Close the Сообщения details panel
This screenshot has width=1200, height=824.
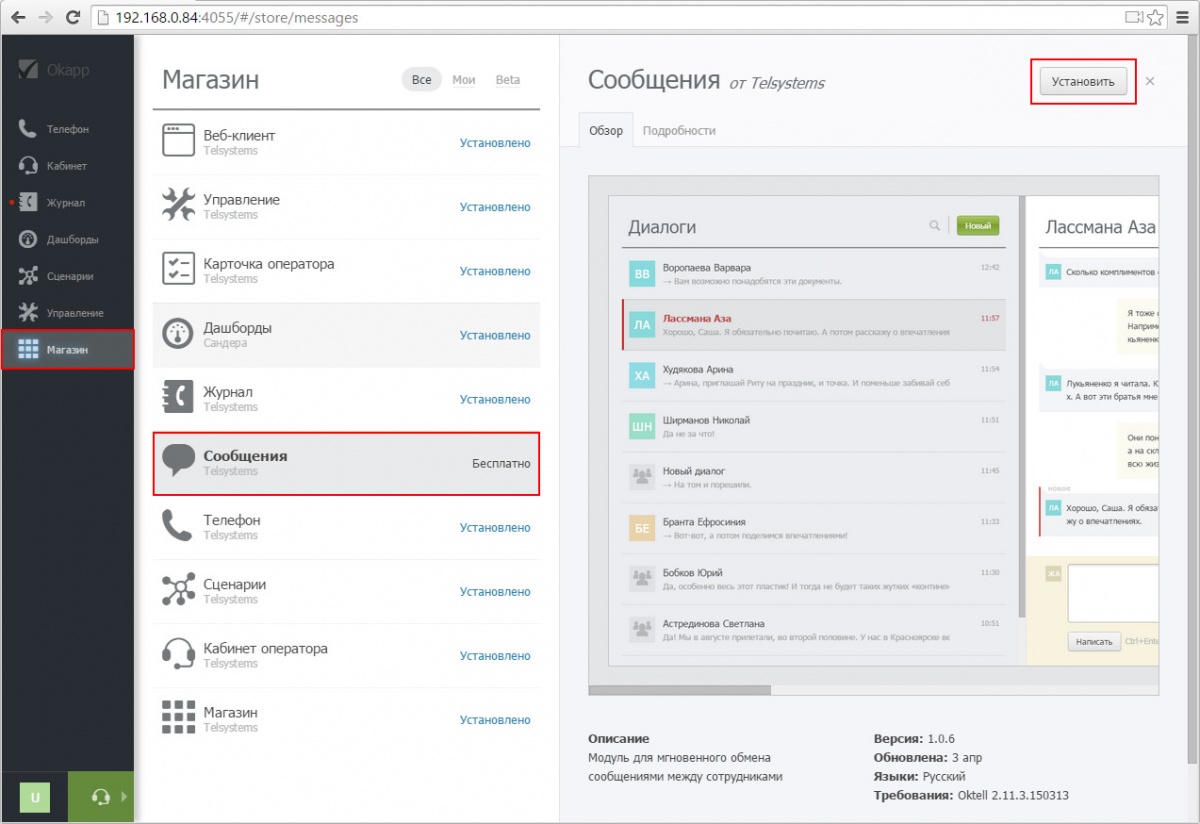coord(1150,81)
